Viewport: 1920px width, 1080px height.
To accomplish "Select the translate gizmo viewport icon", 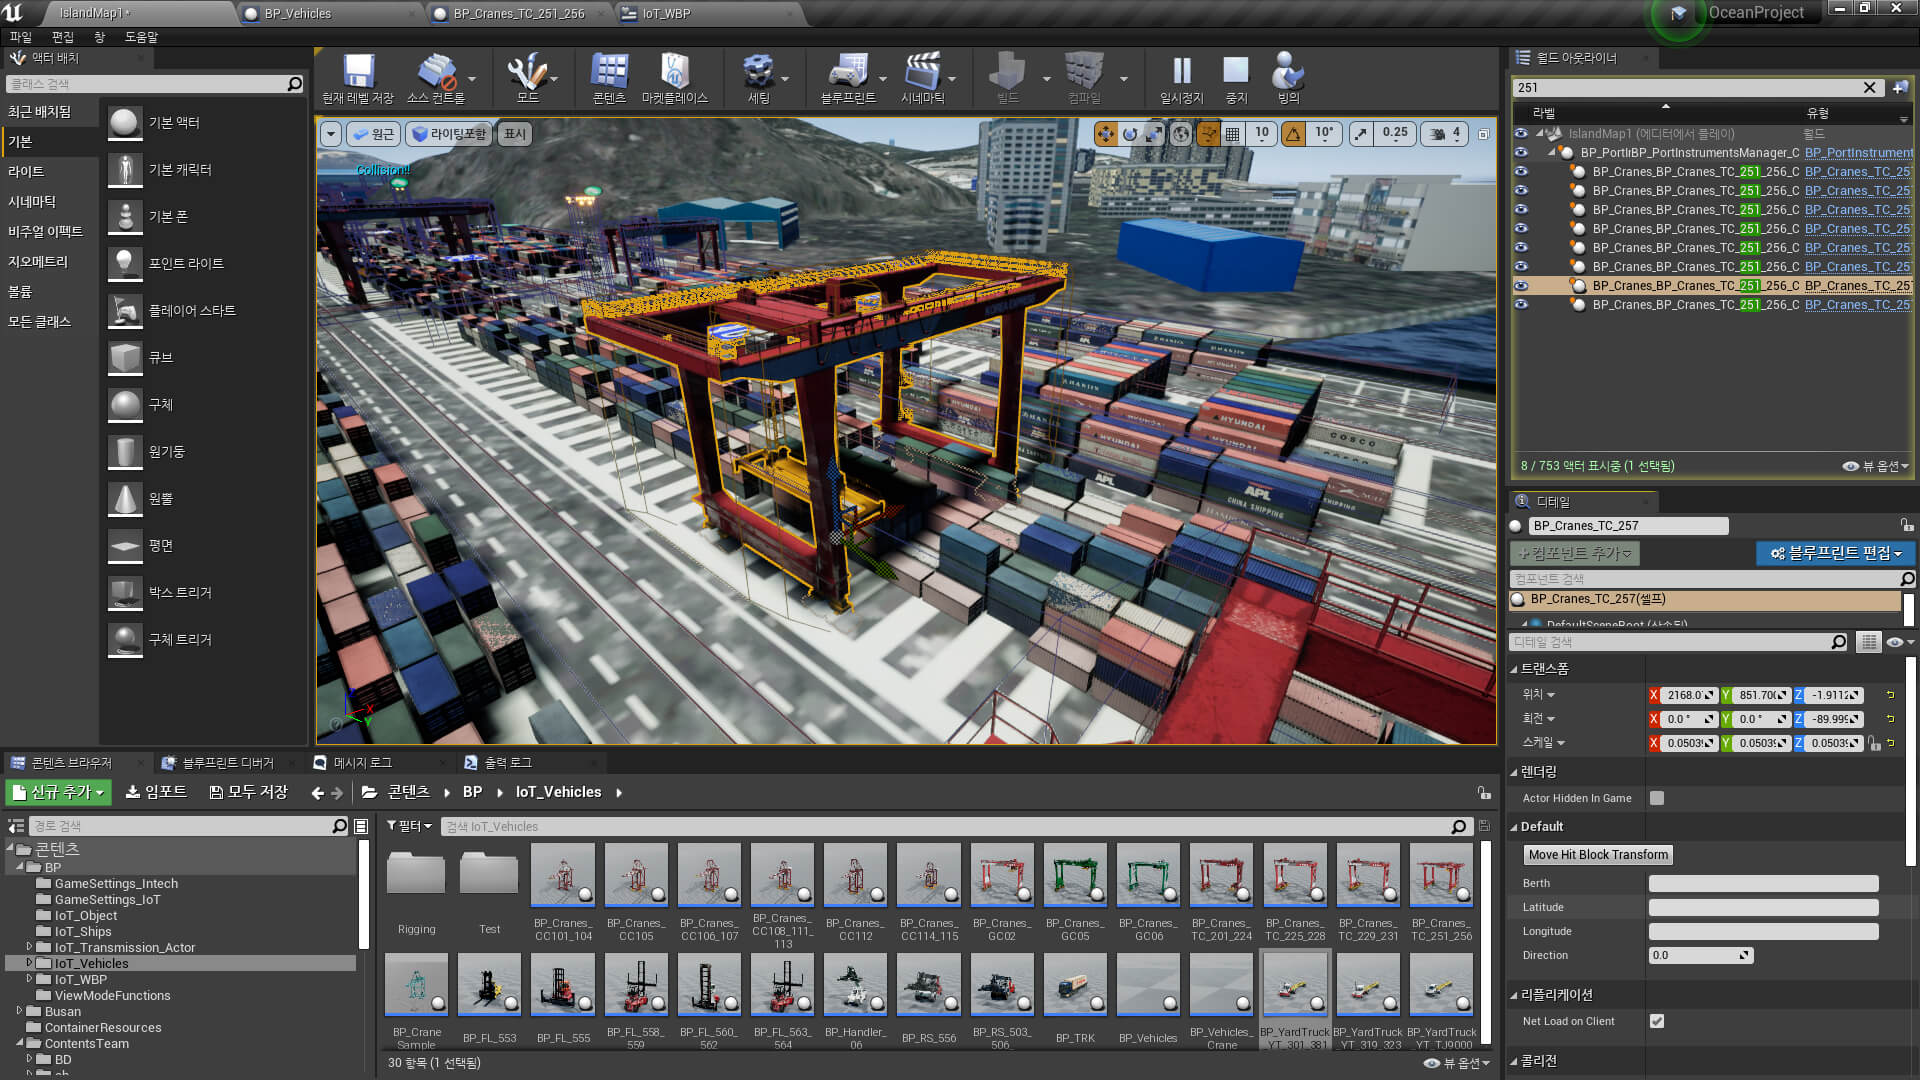I will [1106, 133].
